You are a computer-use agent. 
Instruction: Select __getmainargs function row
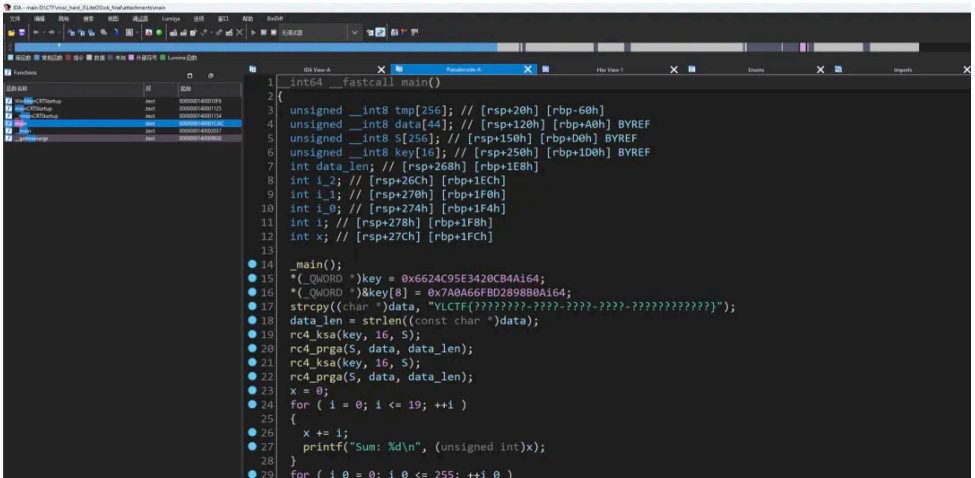coord(122,138)
